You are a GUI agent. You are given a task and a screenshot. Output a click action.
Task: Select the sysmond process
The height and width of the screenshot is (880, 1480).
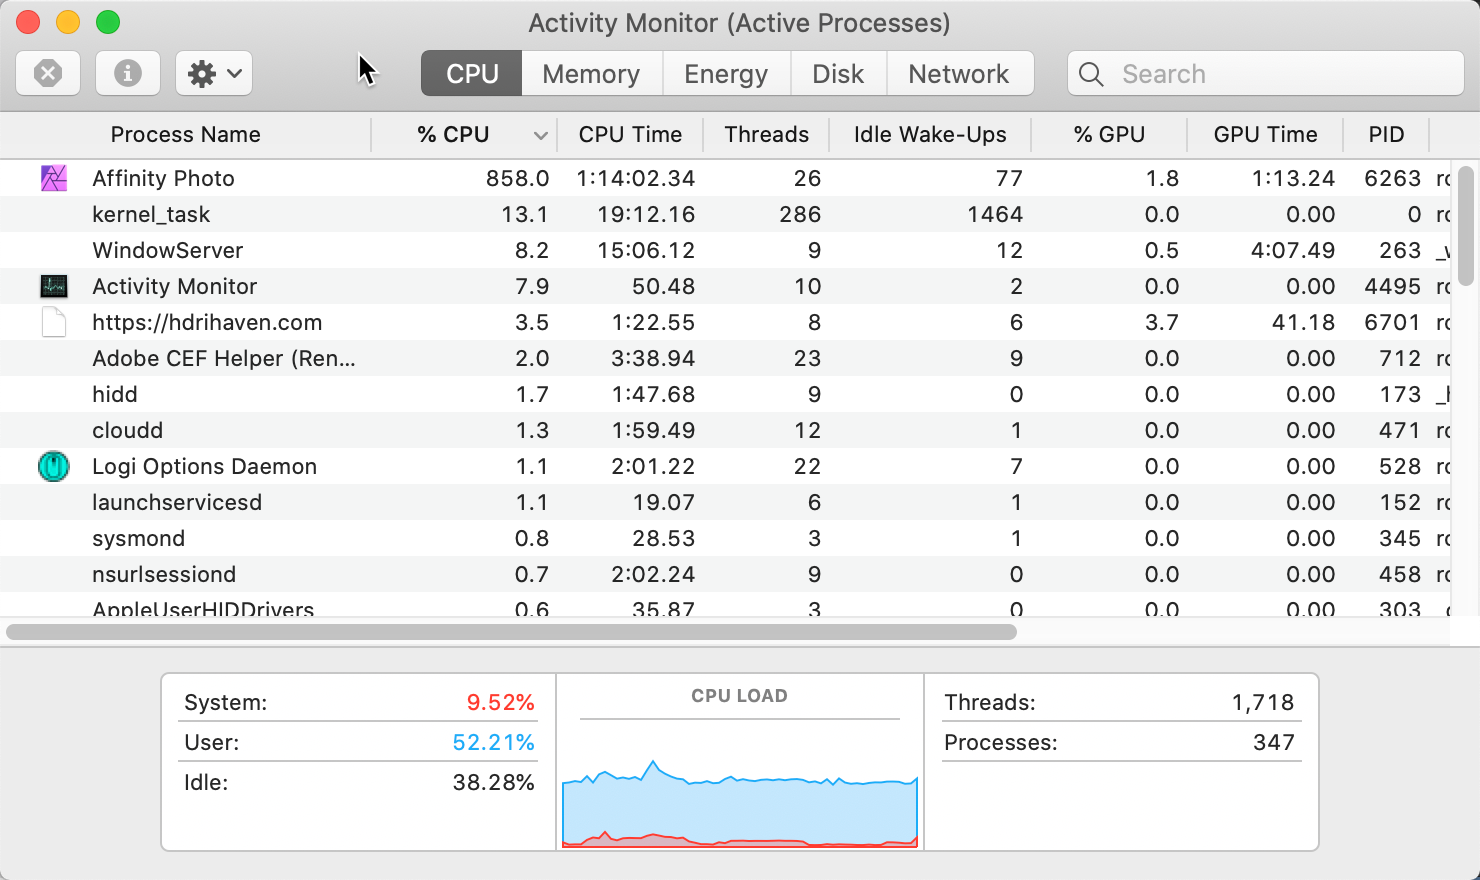click(138, 538)
